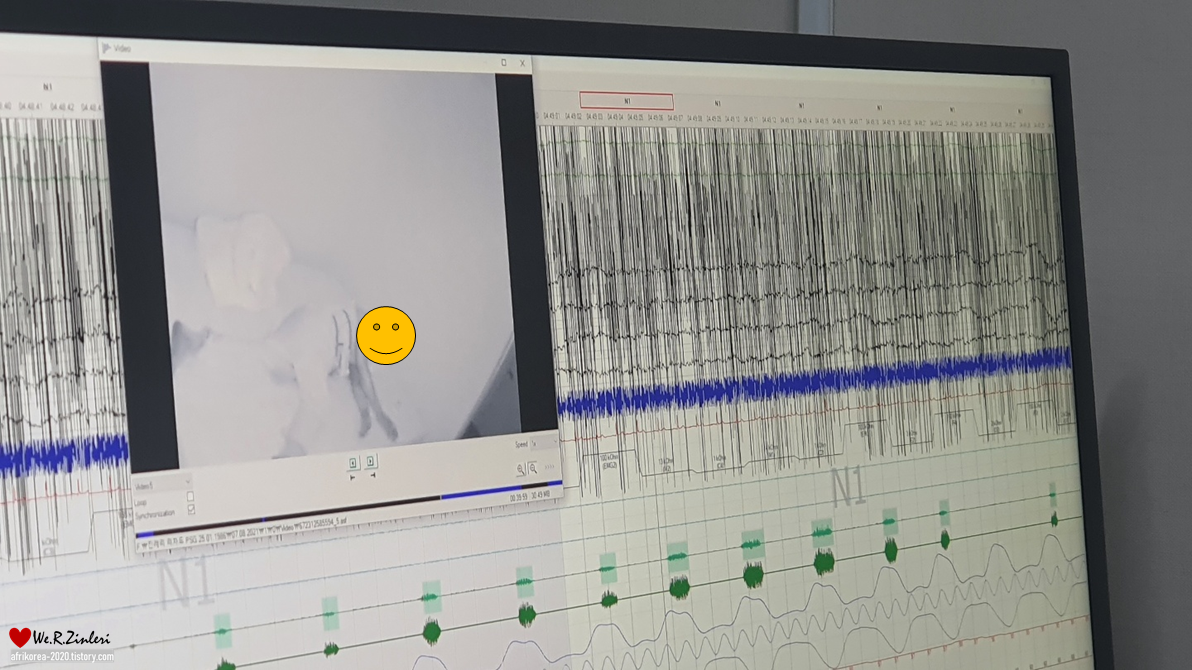
Task: Close the Video window
Action: [522, 63]
